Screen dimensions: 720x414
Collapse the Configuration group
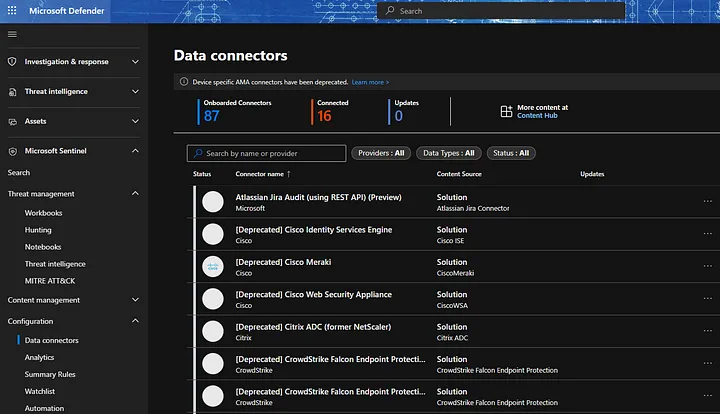[x=135, y=321]
